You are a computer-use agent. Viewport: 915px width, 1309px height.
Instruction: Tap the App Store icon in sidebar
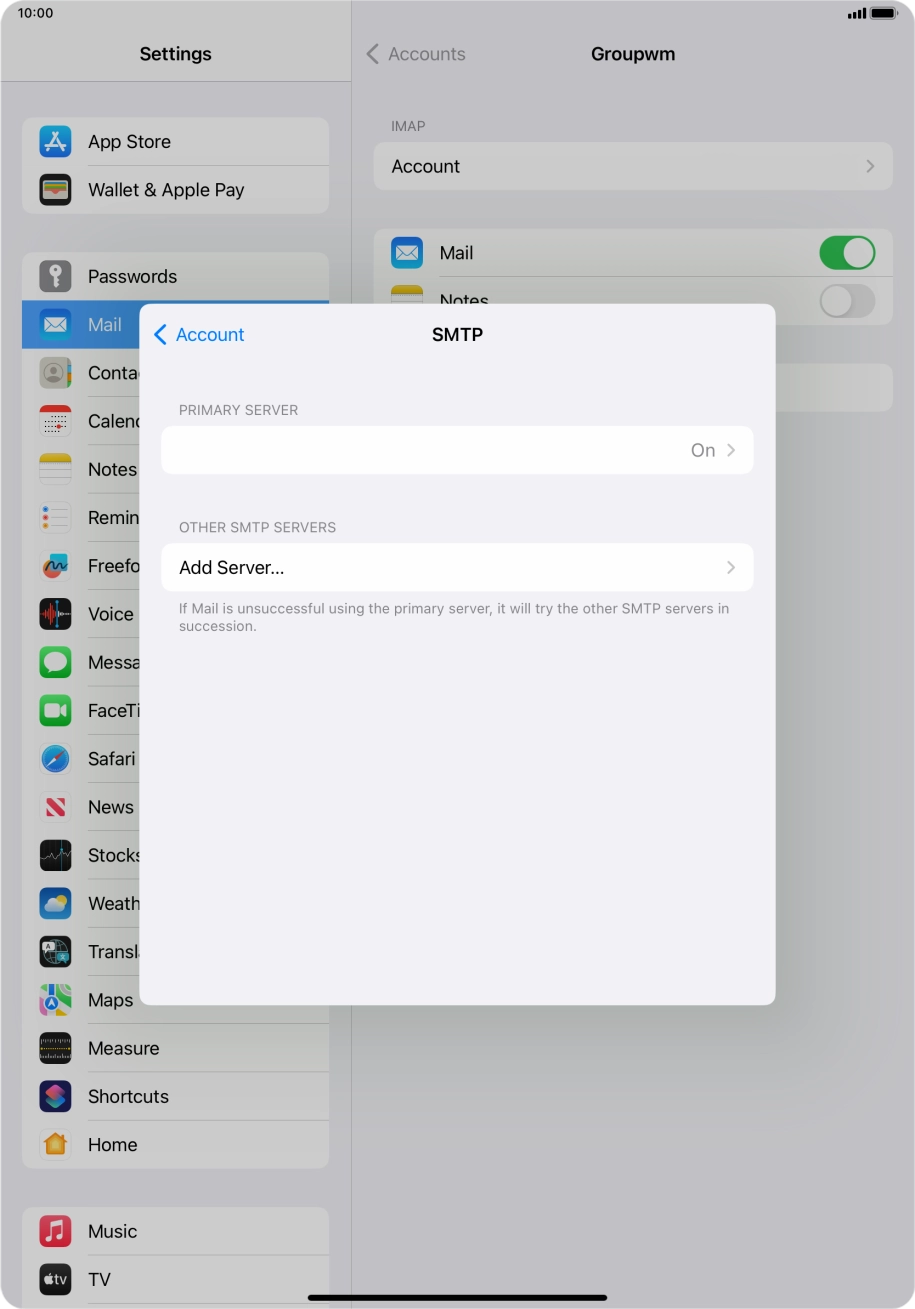pos(55,142)
